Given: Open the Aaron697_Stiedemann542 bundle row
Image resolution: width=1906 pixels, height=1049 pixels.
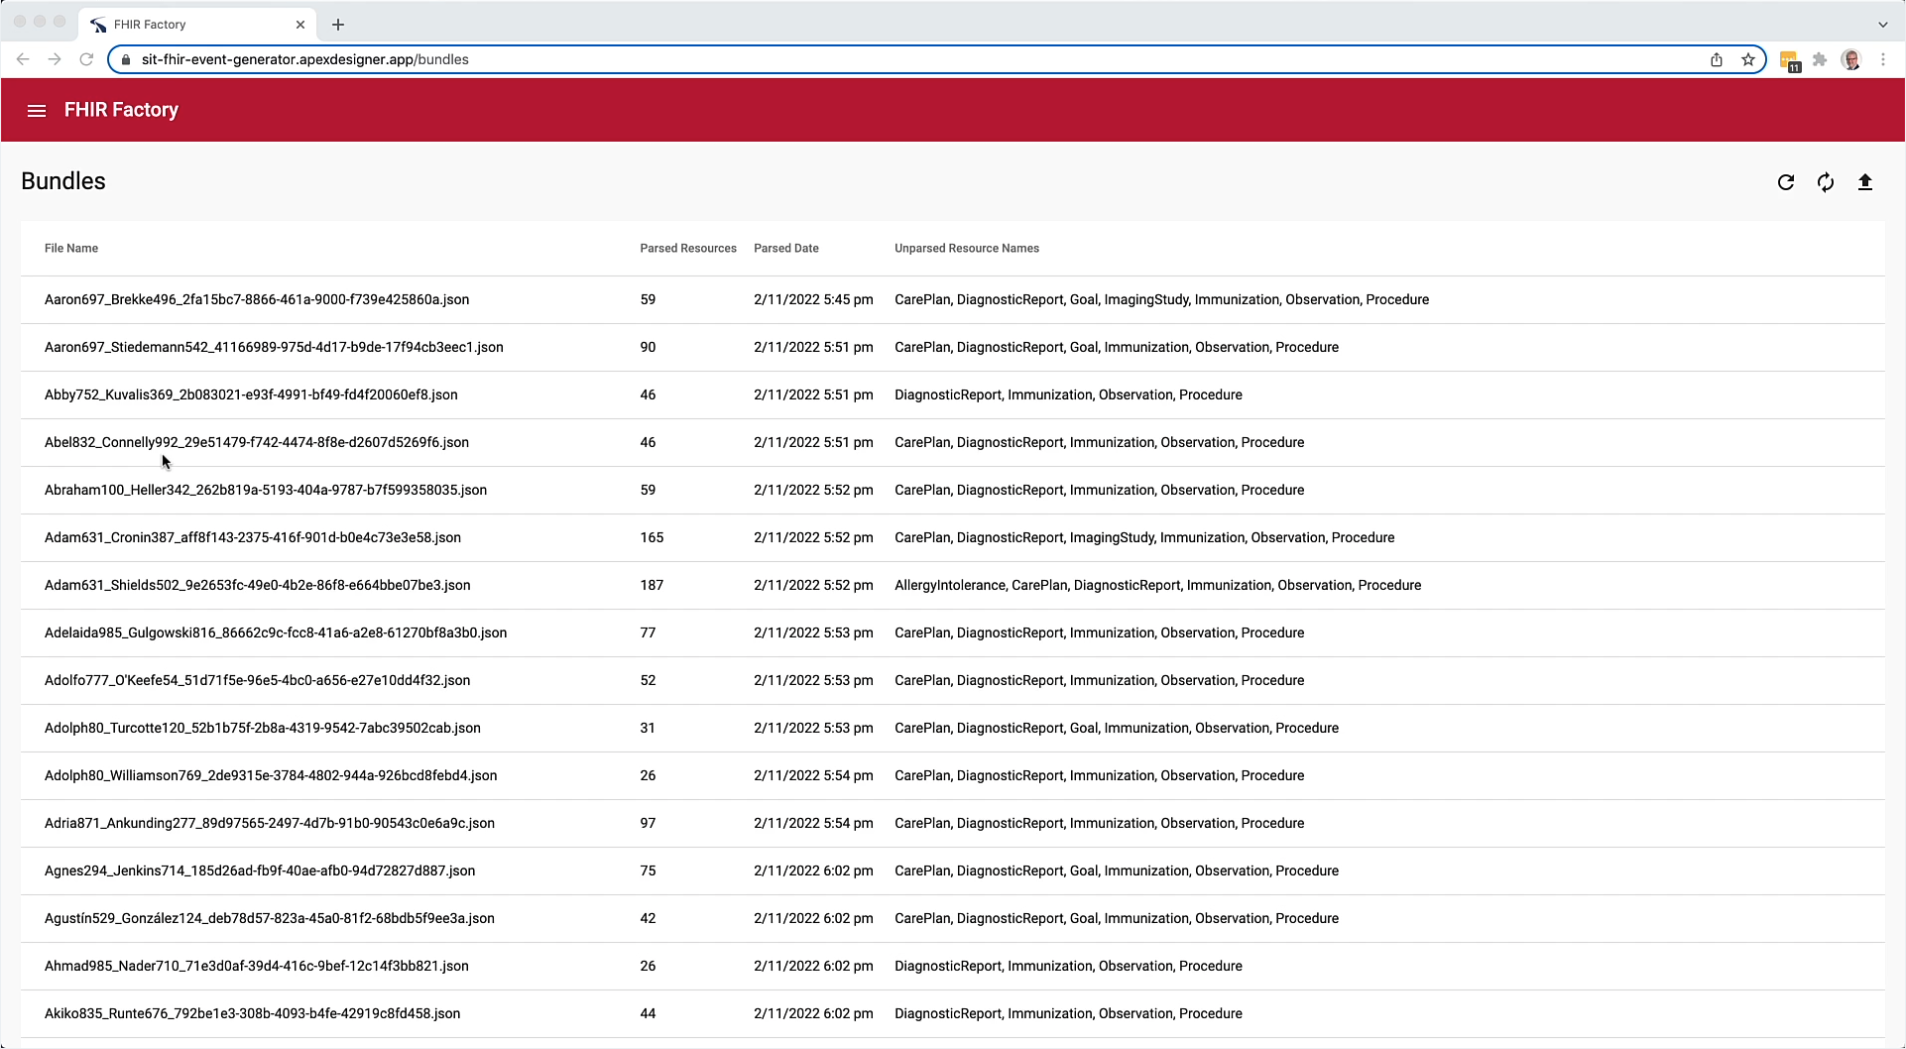Looking at the screenshot, I should tap(952, 347).
